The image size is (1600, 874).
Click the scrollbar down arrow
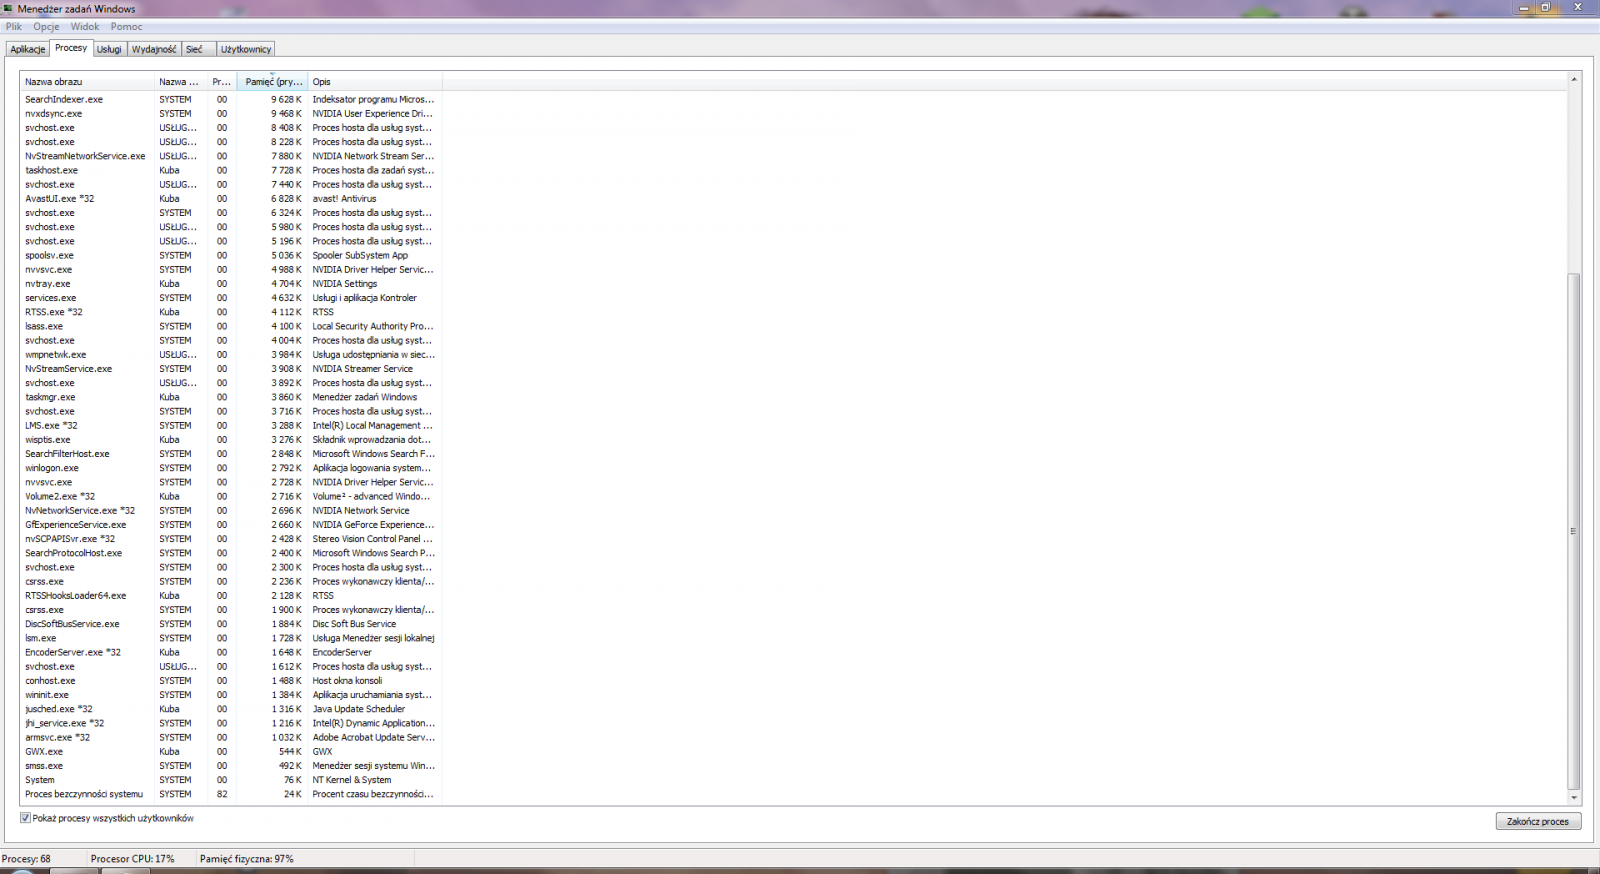(1574, 798)
